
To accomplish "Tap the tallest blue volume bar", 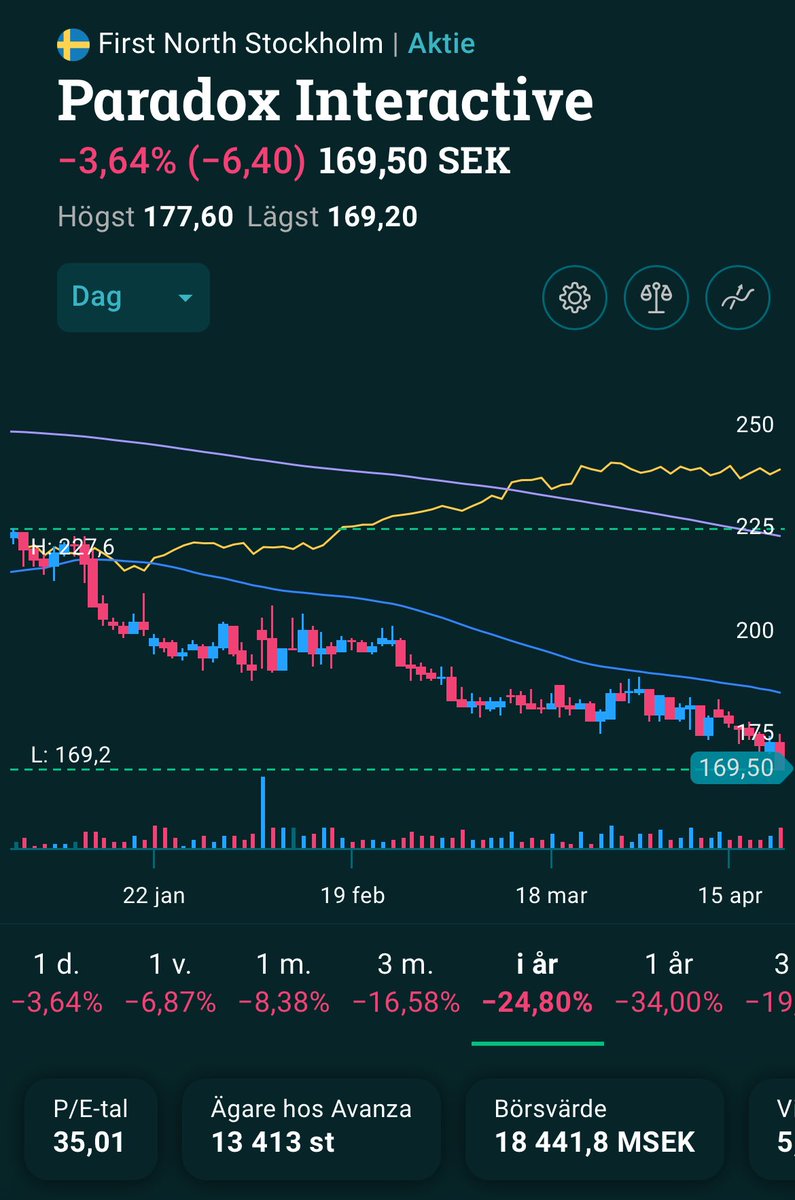I will point(264,812).
